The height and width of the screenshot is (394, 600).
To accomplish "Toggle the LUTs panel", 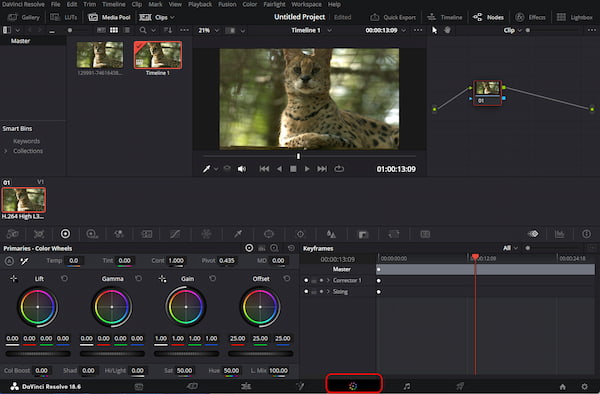I will (64, 17).
